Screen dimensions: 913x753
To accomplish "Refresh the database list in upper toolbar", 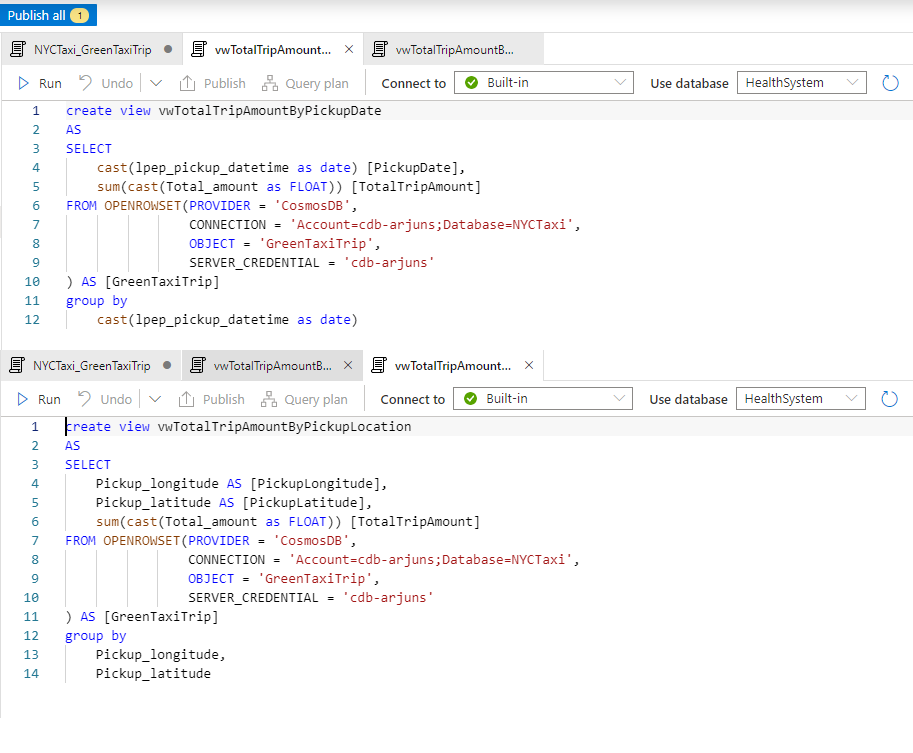I will (890, 83).
